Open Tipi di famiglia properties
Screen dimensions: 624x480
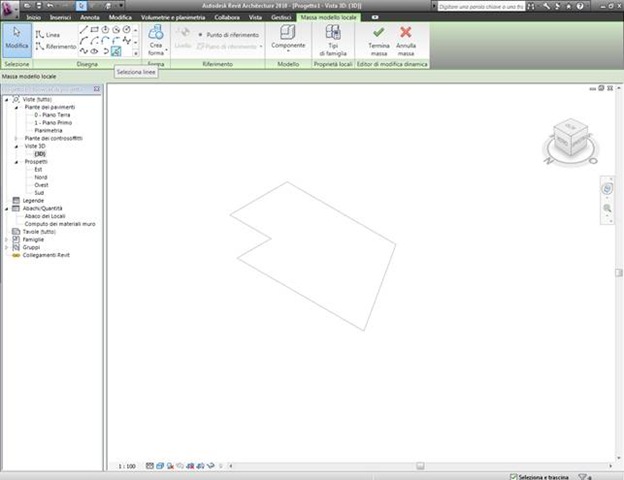pos(333,40)
